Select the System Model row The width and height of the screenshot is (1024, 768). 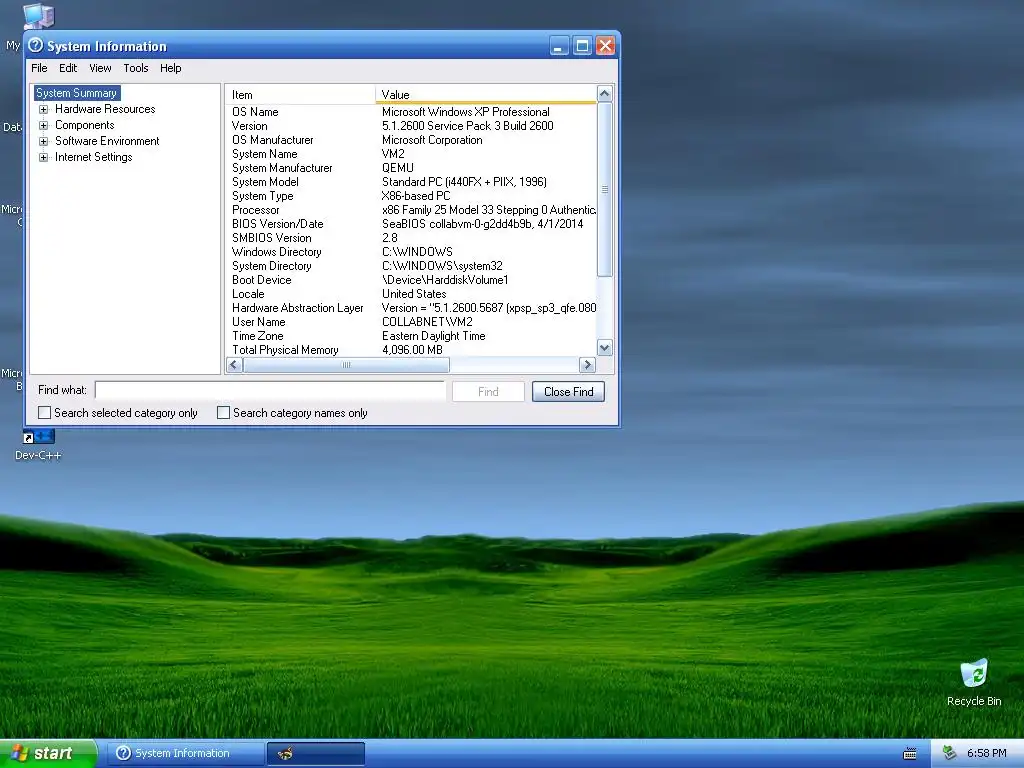[411, 182]
